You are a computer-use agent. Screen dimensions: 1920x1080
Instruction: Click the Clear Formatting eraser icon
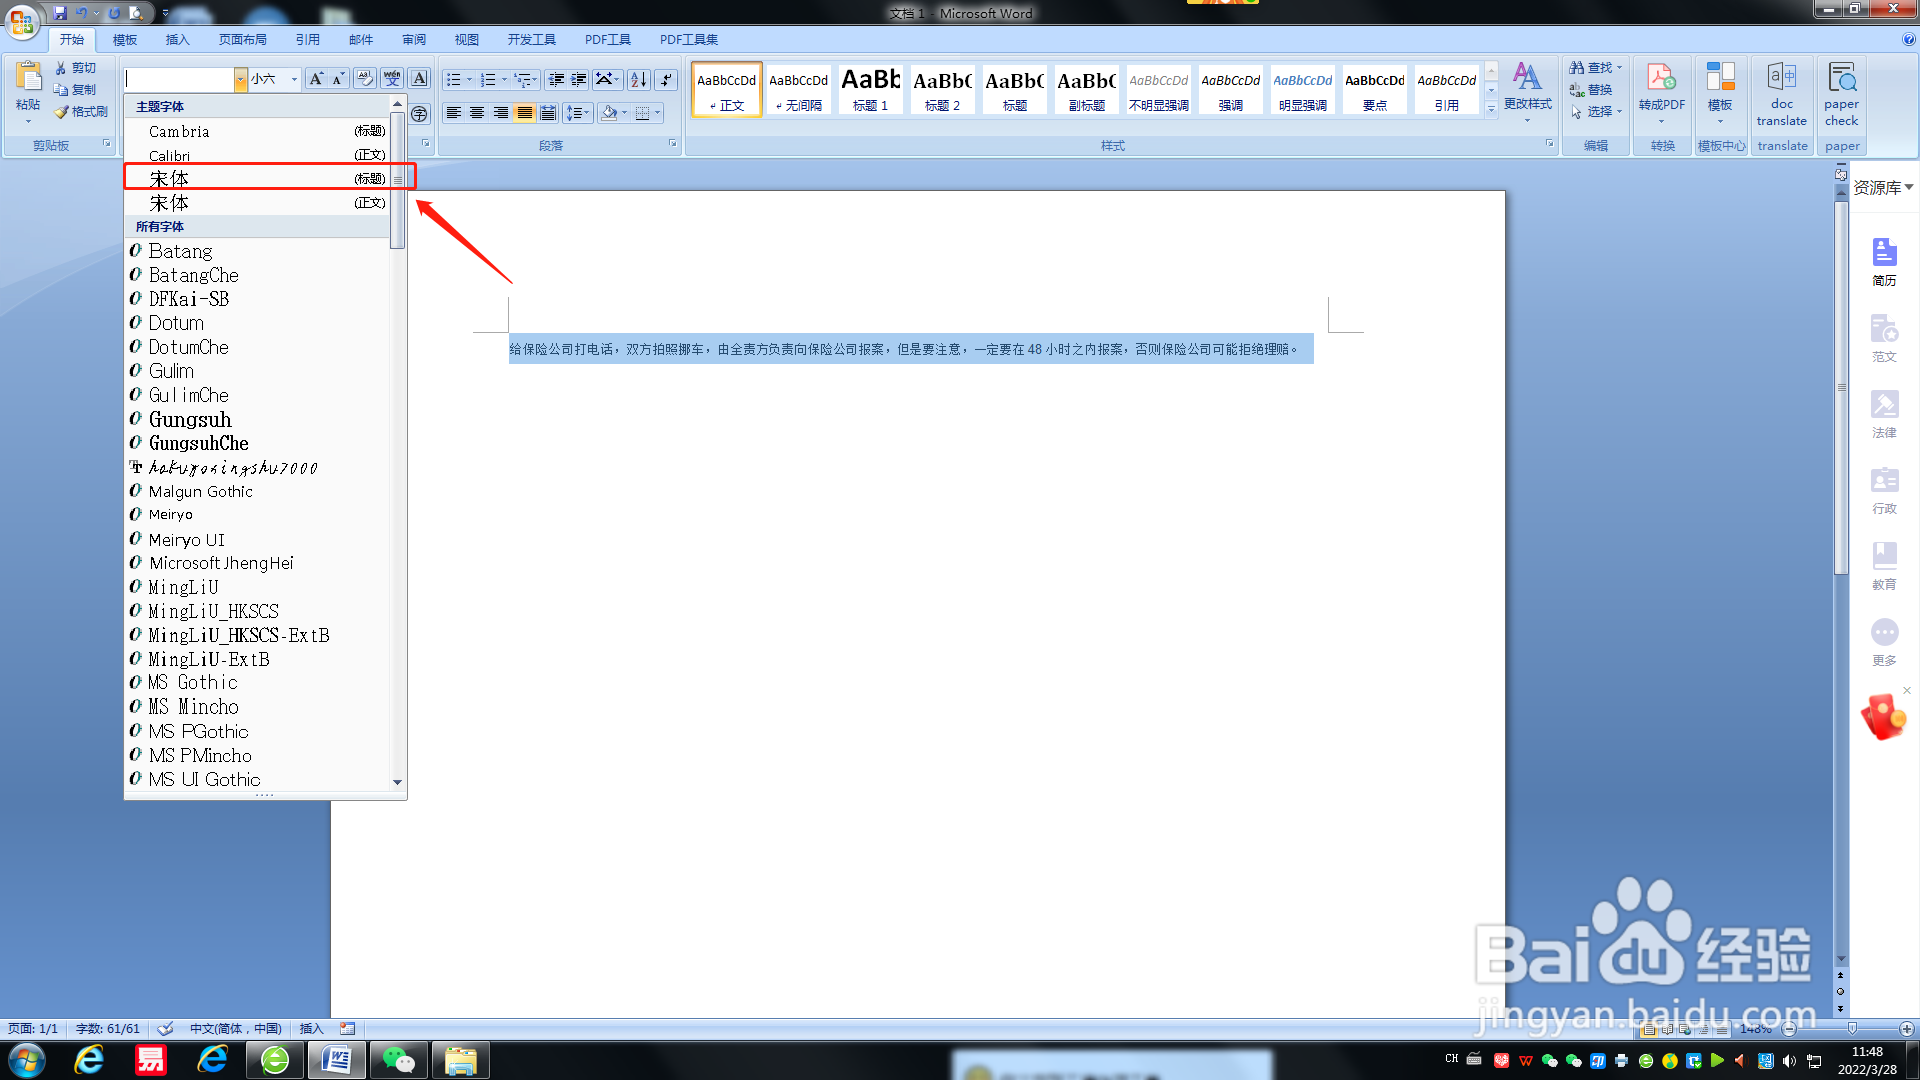(x=365, y=79)
